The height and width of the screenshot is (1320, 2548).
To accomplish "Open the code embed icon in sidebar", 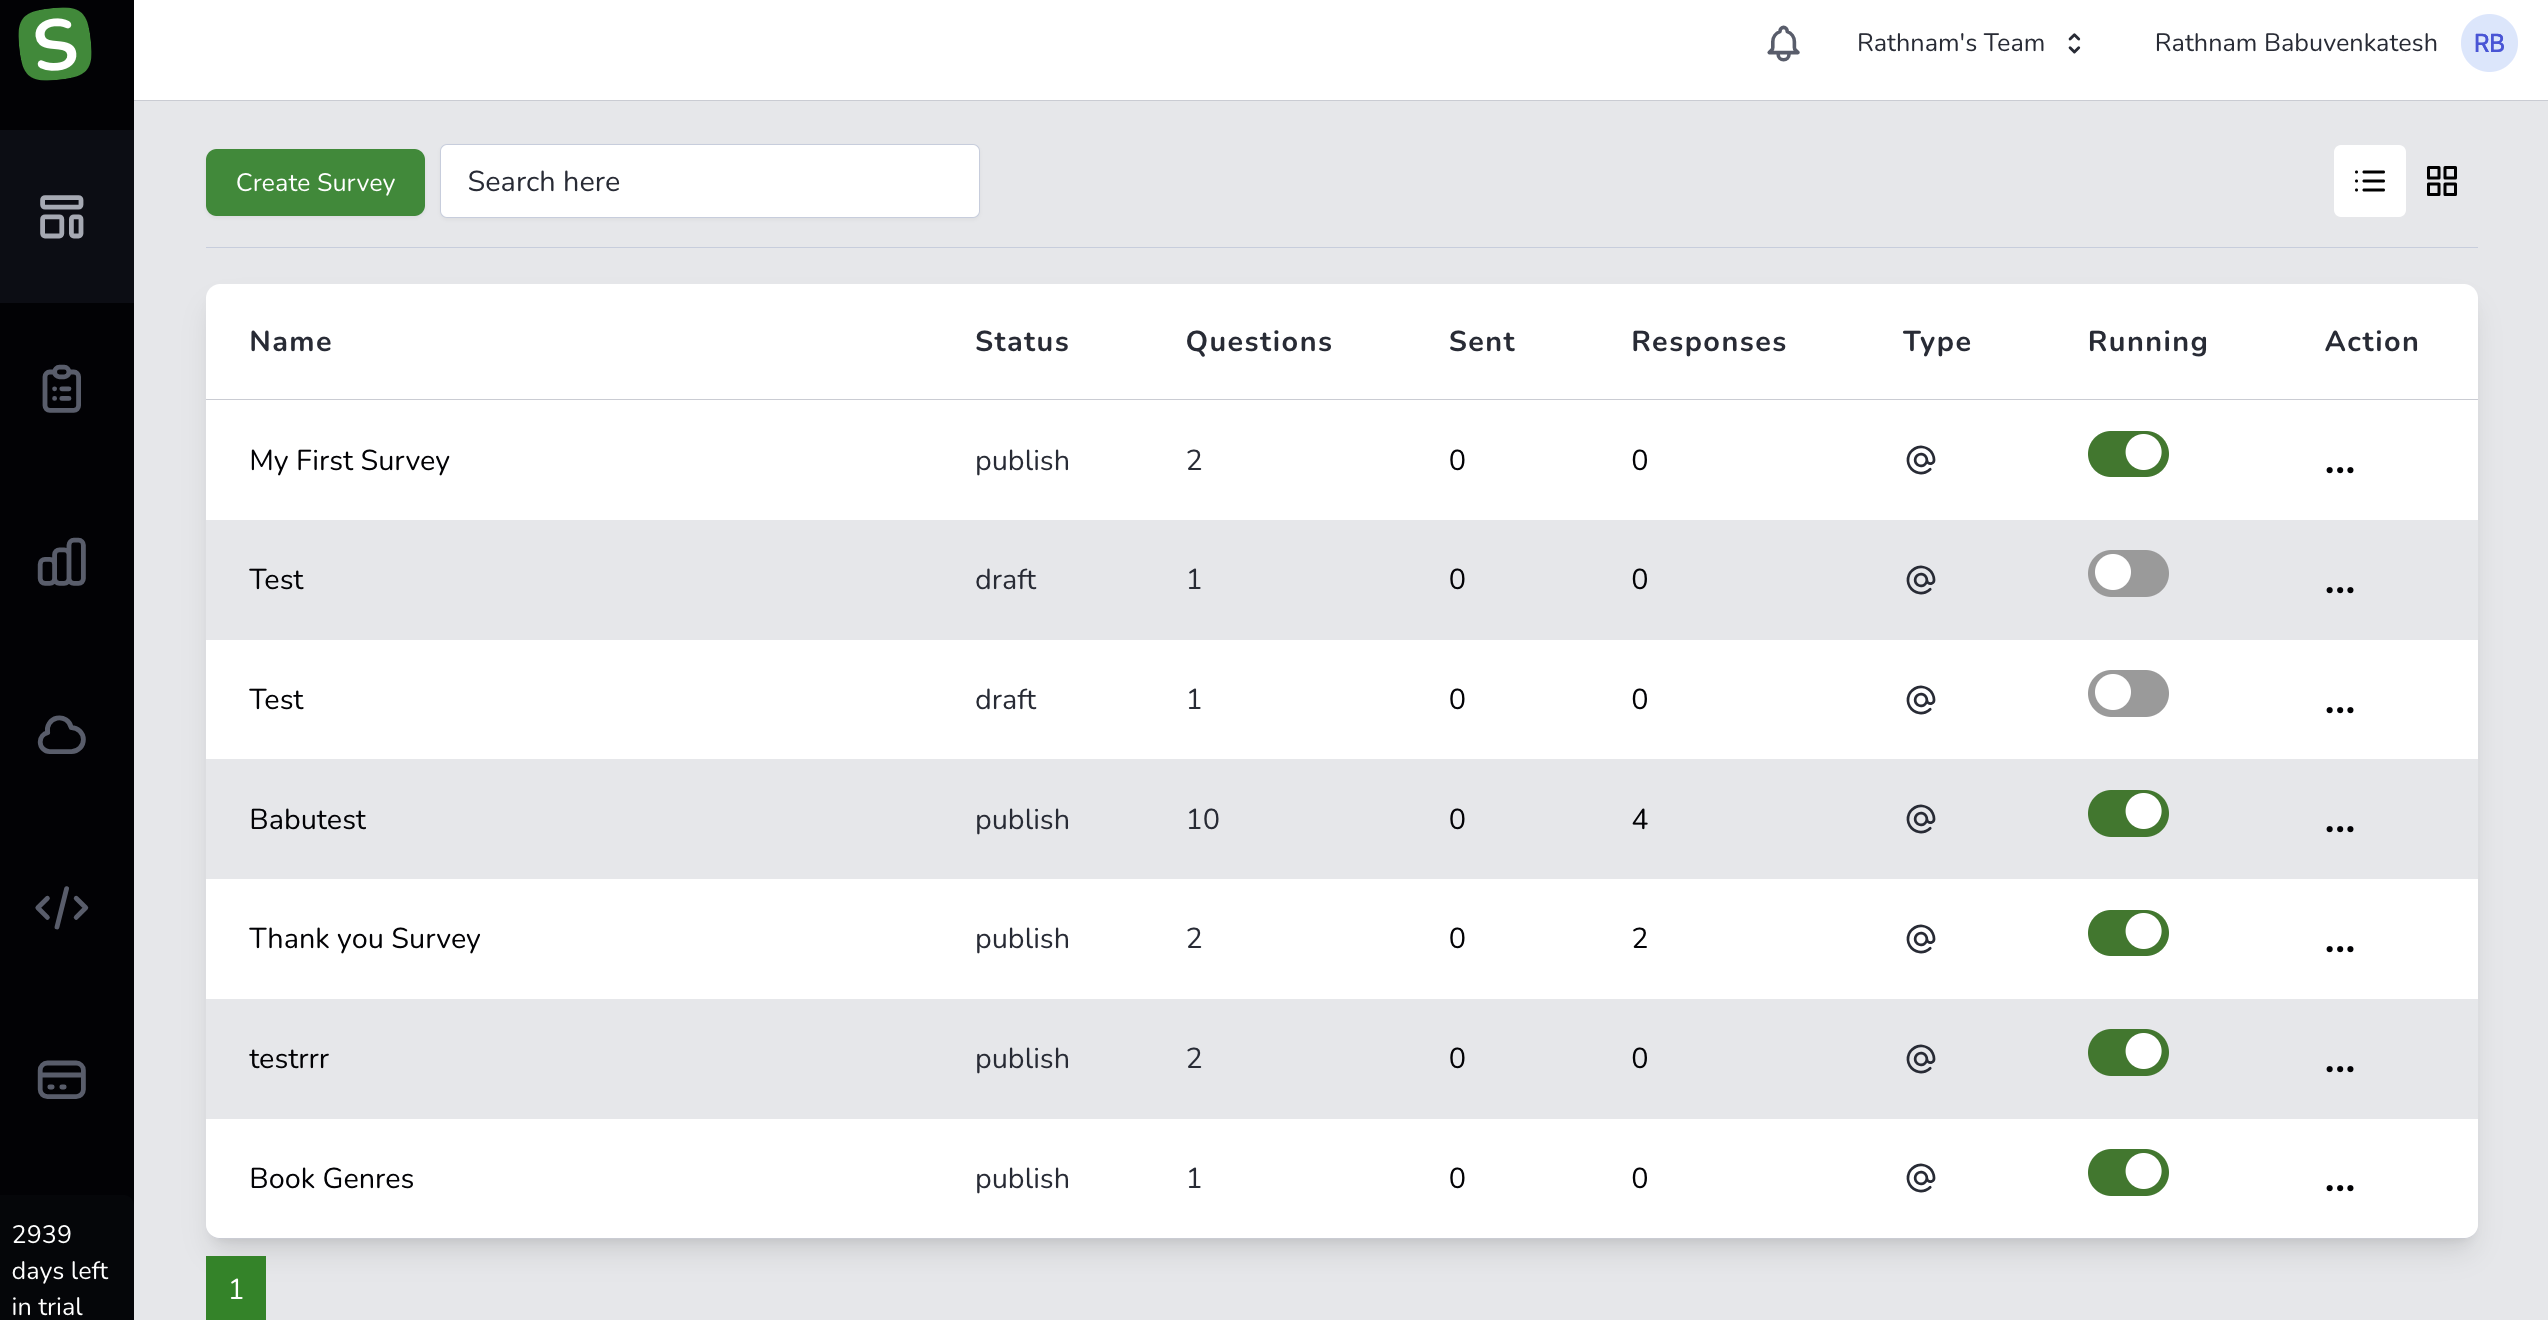I will [61, 908].
